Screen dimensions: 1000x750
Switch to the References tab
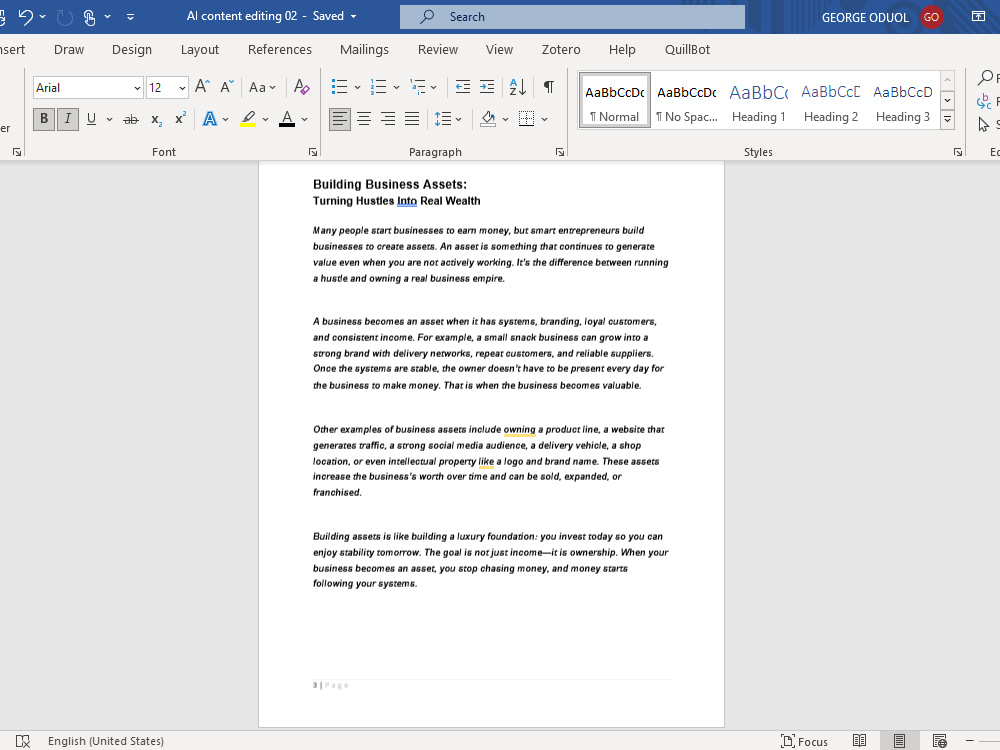[x=280, y=50]
